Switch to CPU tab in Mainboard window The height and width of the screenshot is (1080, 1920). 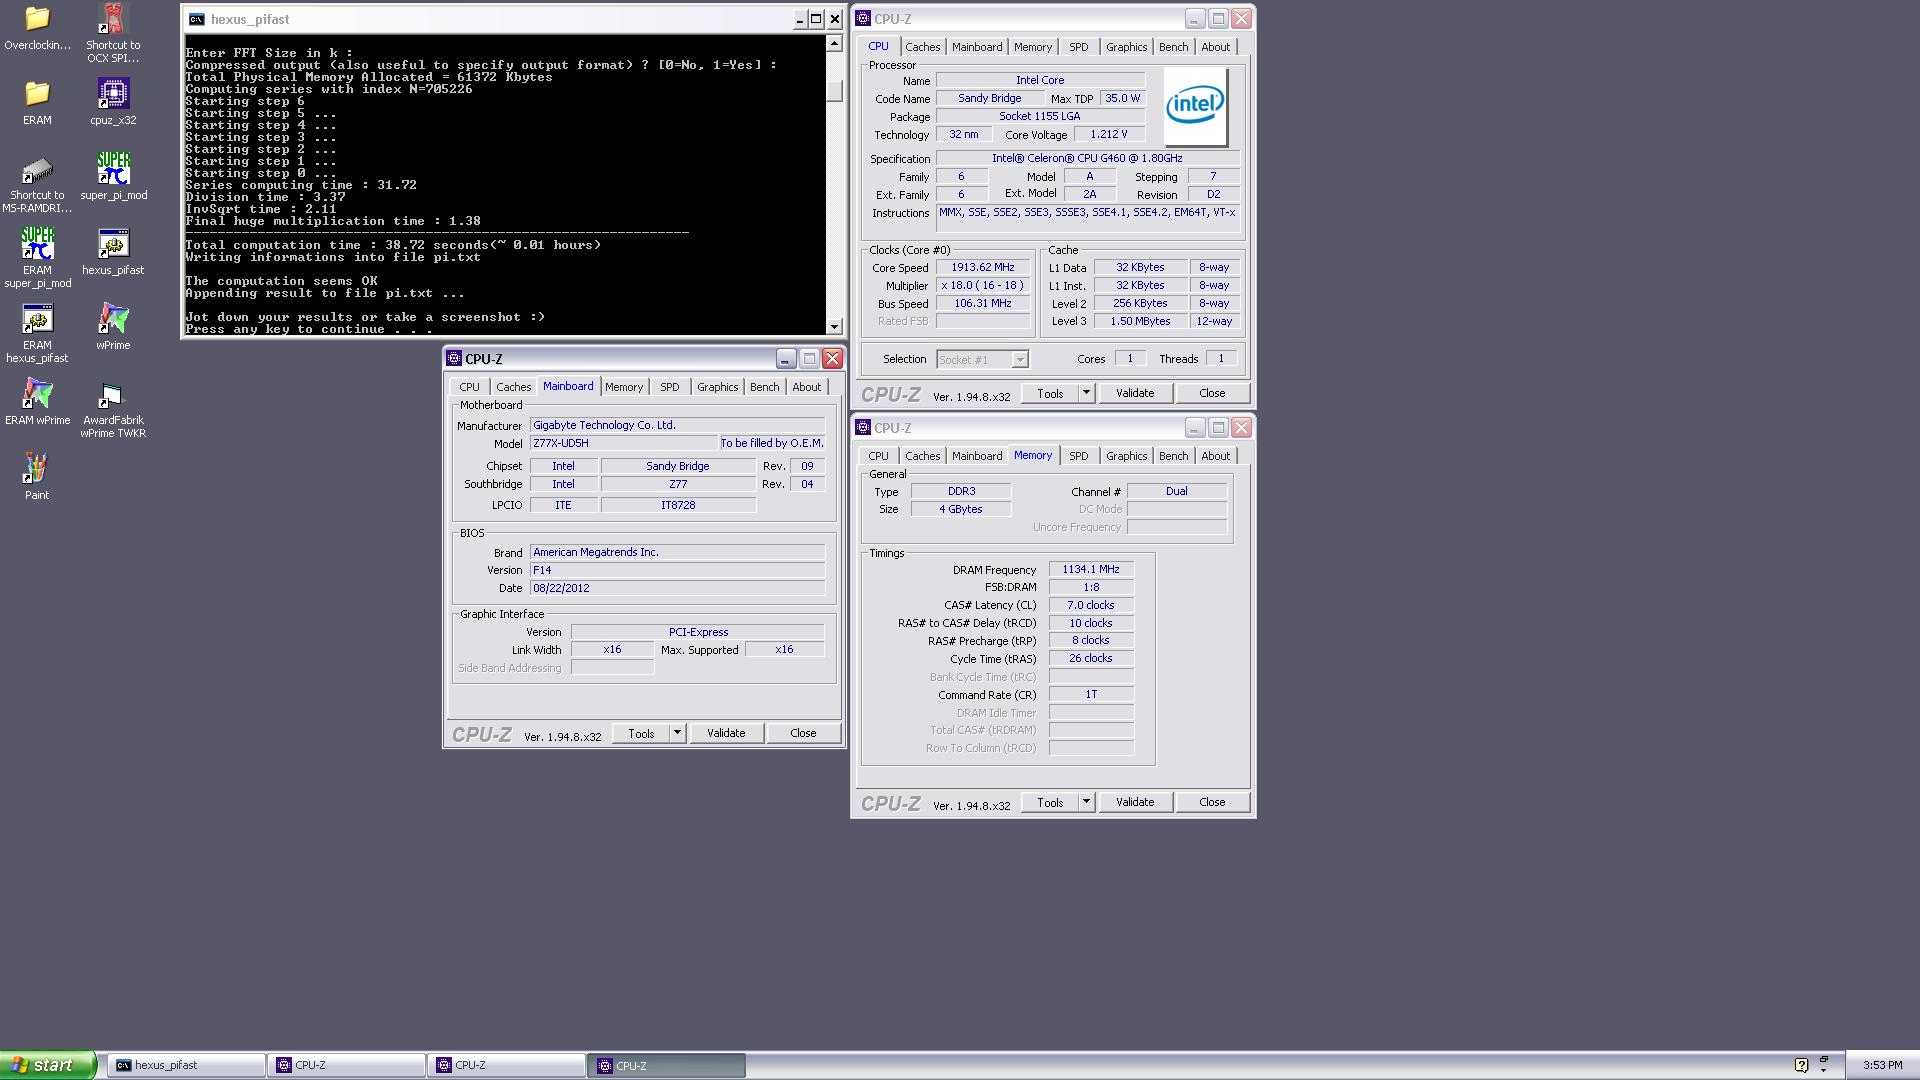click(x=469, y=387)
